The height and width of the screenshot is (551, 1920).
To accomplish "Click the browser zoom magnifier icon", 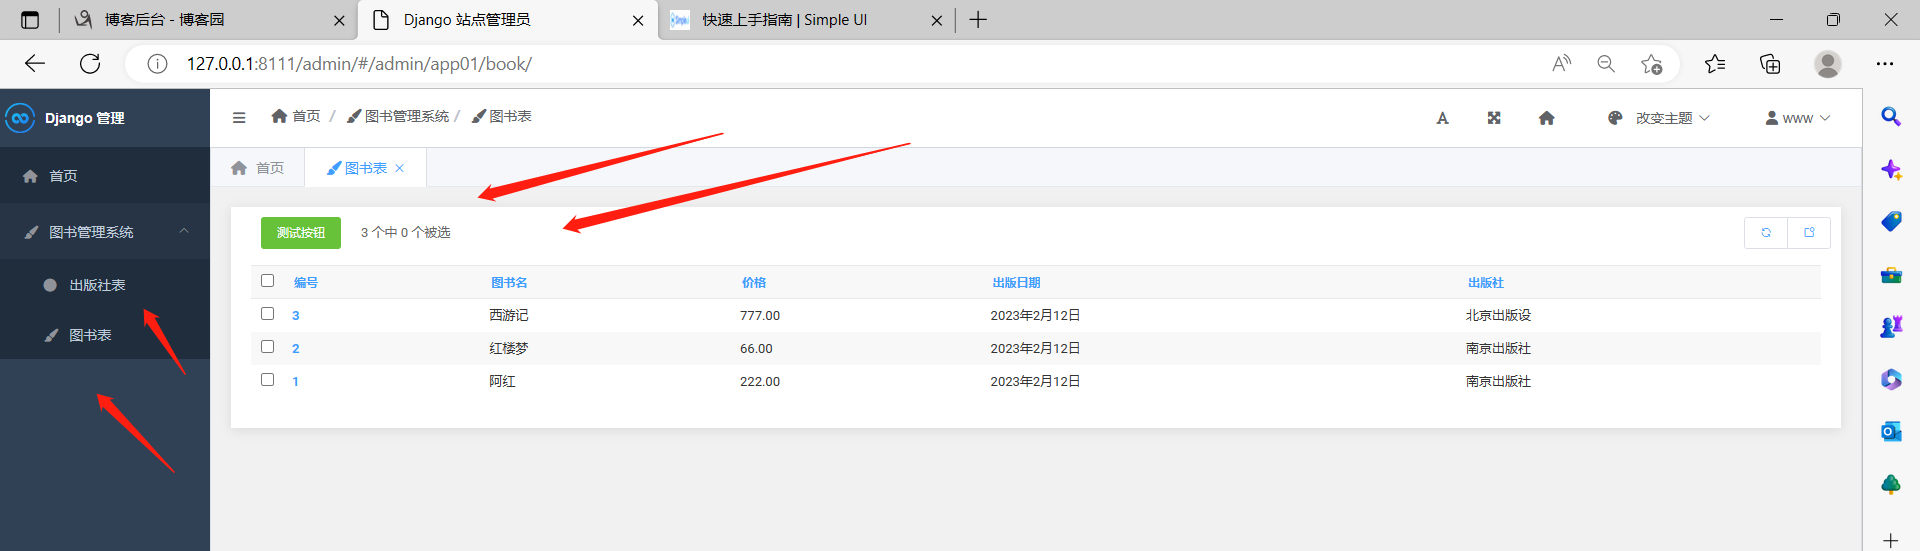I will coord(1606,64).
